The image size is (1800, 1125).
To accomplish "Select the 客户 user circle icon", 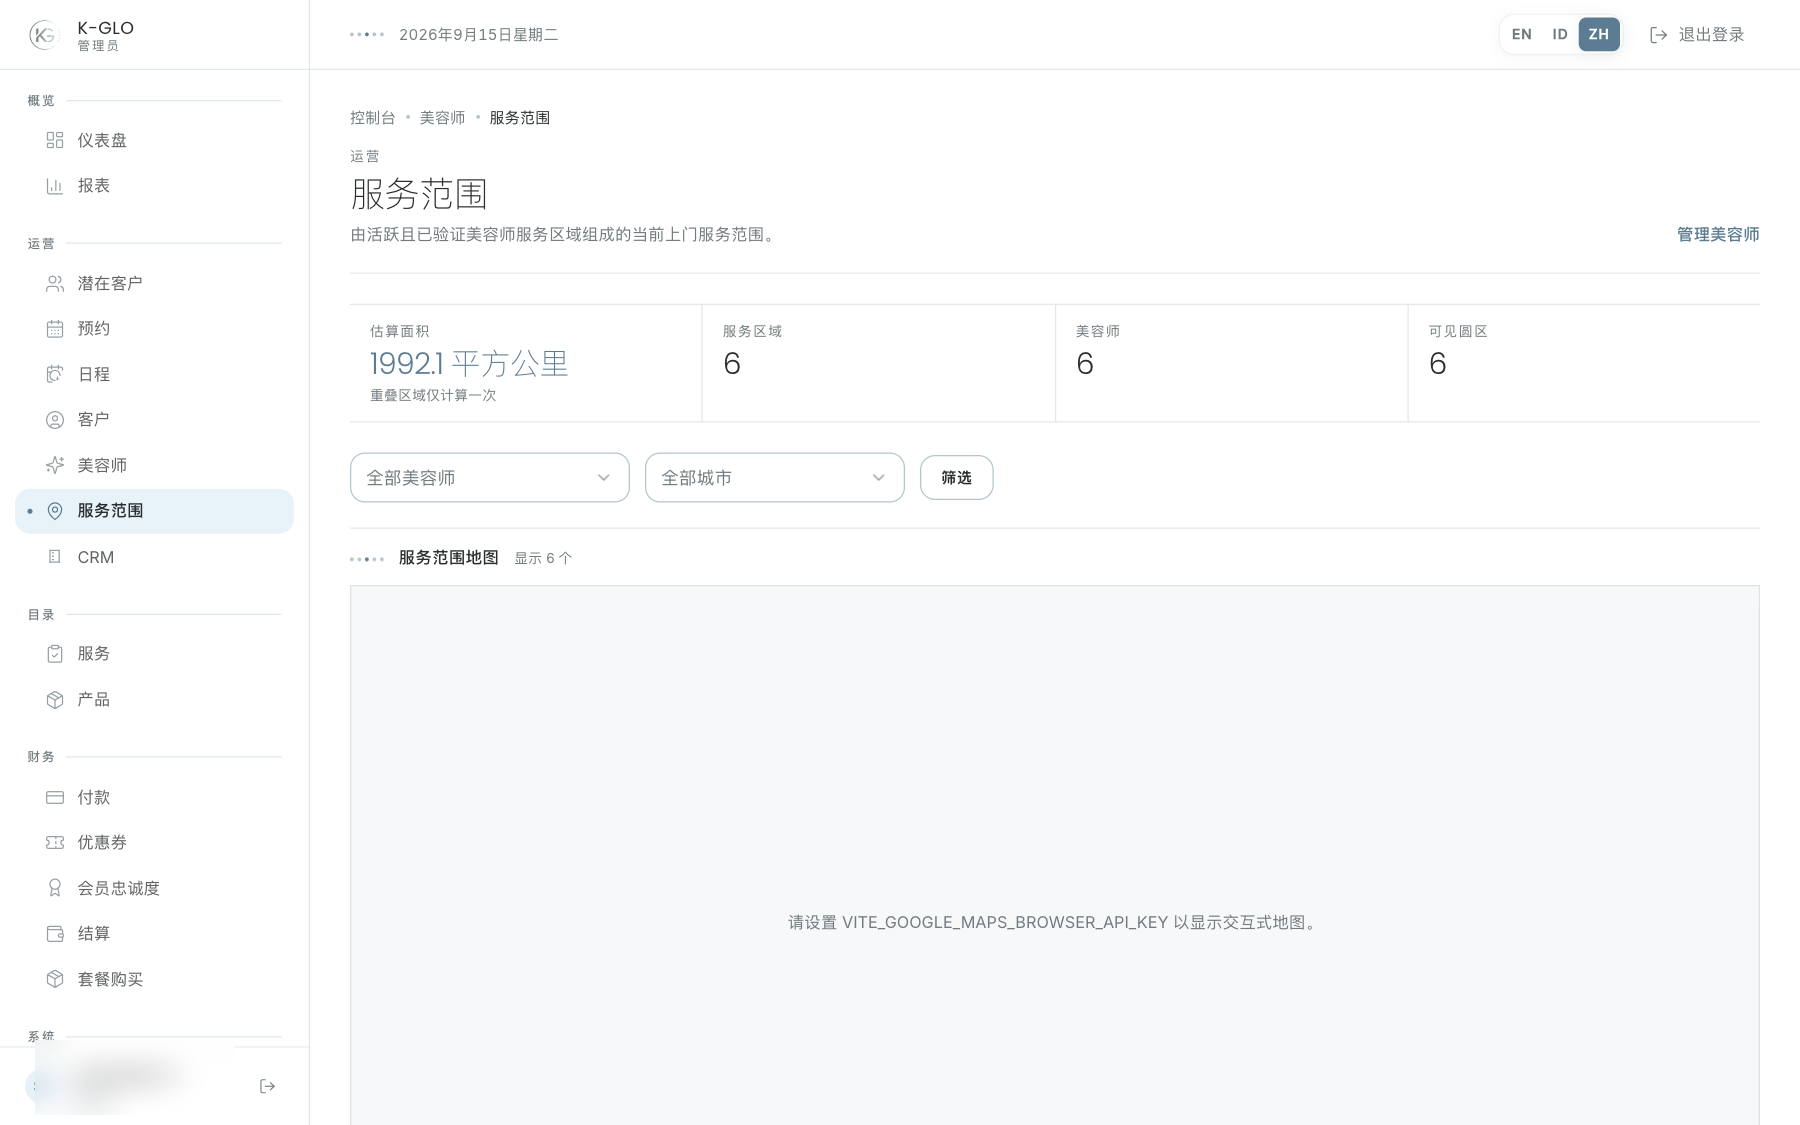I will [55, 420].
